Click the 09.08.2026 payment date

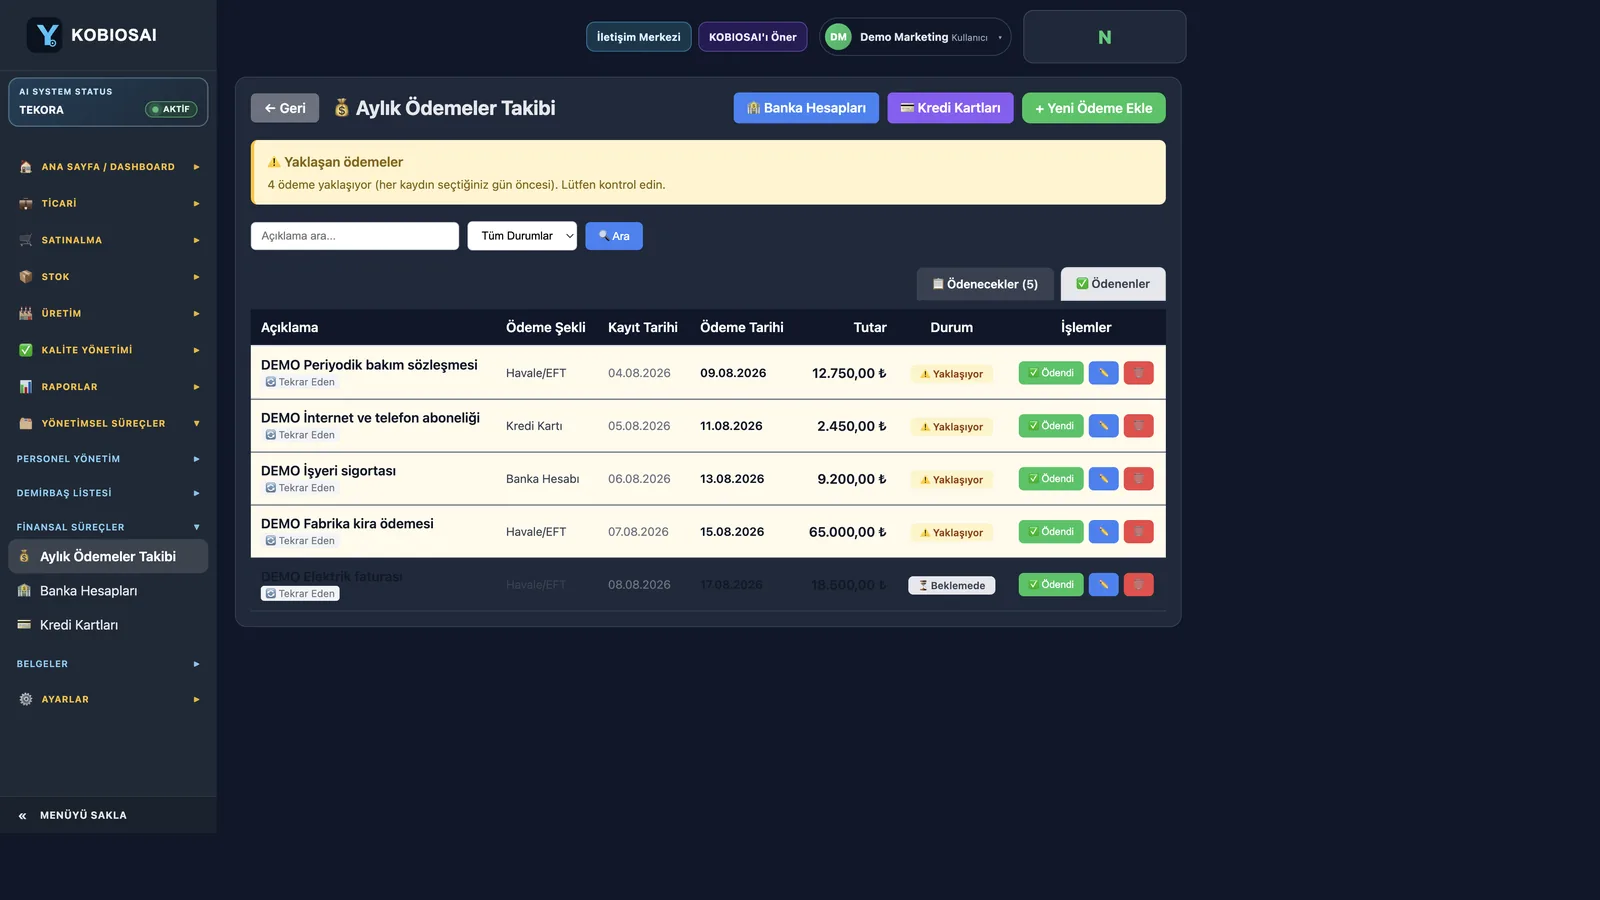[x=733, y=373]
